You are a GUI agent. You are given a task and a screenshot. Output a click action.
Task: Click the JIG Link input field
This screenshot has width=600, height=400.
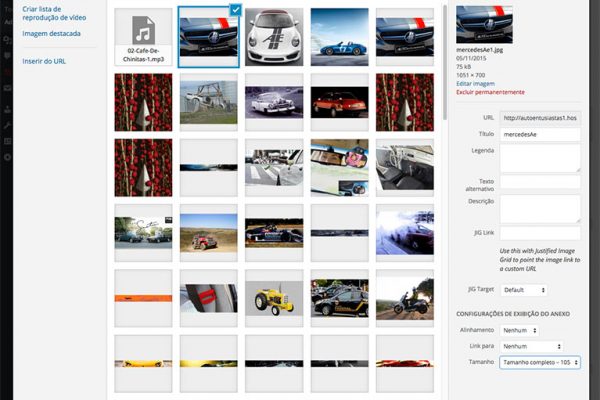pos(540,233)
